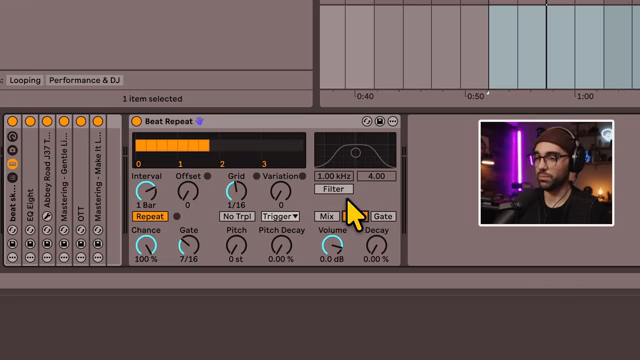Click the Offset knob
This screenshot has width=640, height=360.
click(188, 191)
